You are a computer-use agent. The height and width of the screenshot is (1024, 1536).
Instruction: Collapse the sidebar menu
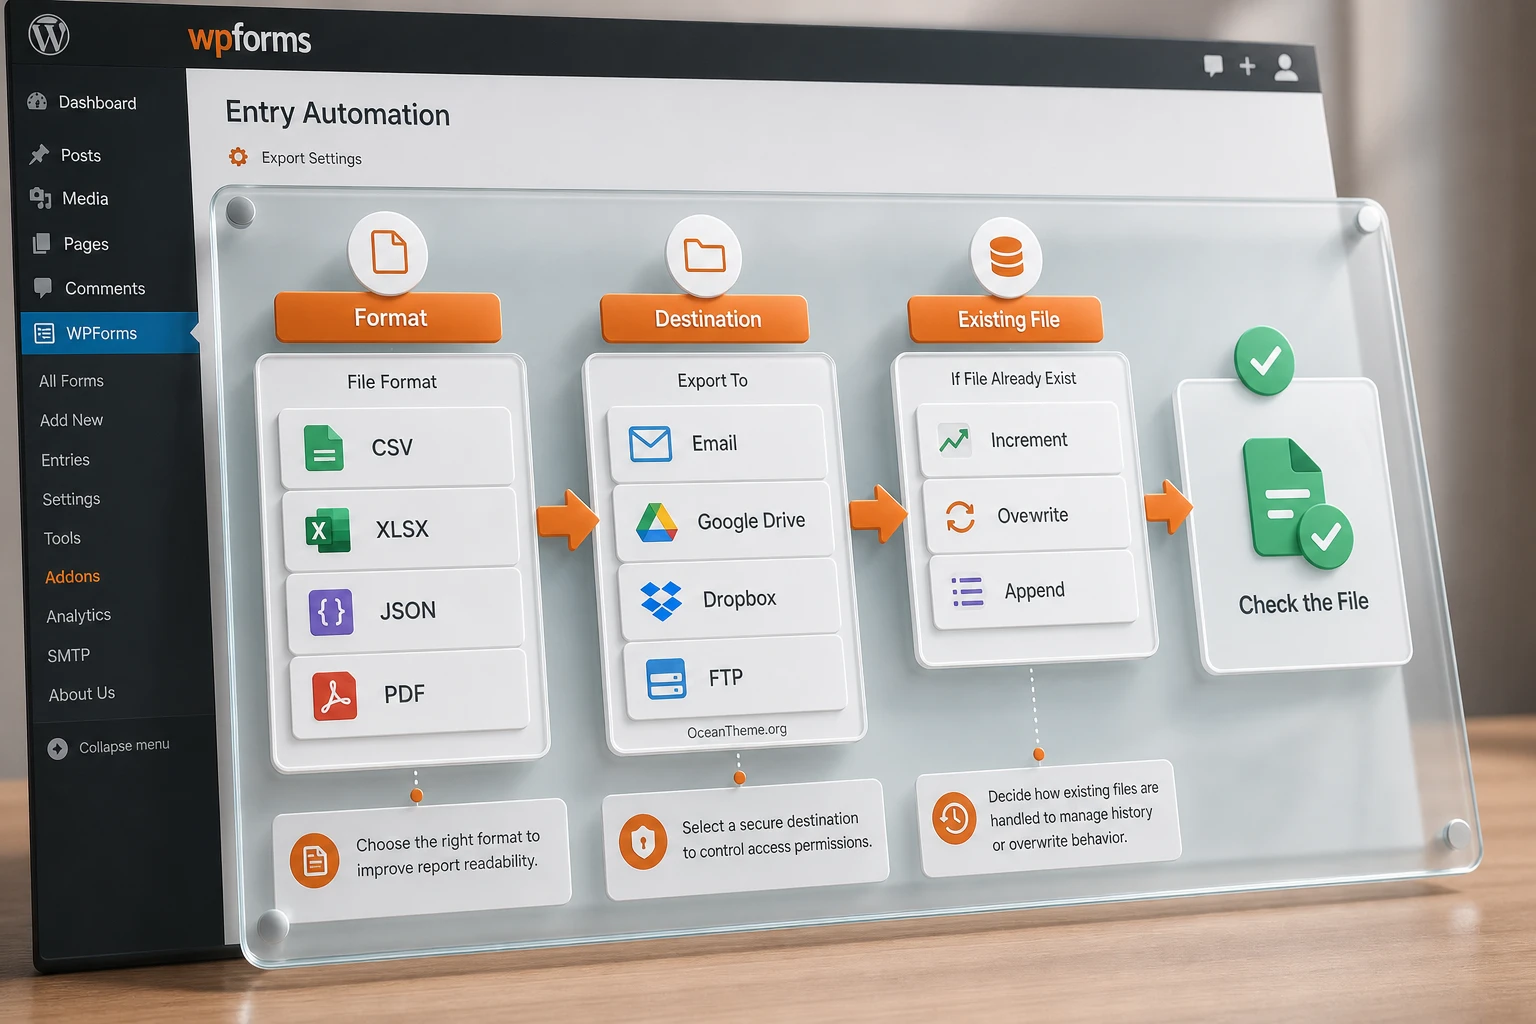(109, 747)
